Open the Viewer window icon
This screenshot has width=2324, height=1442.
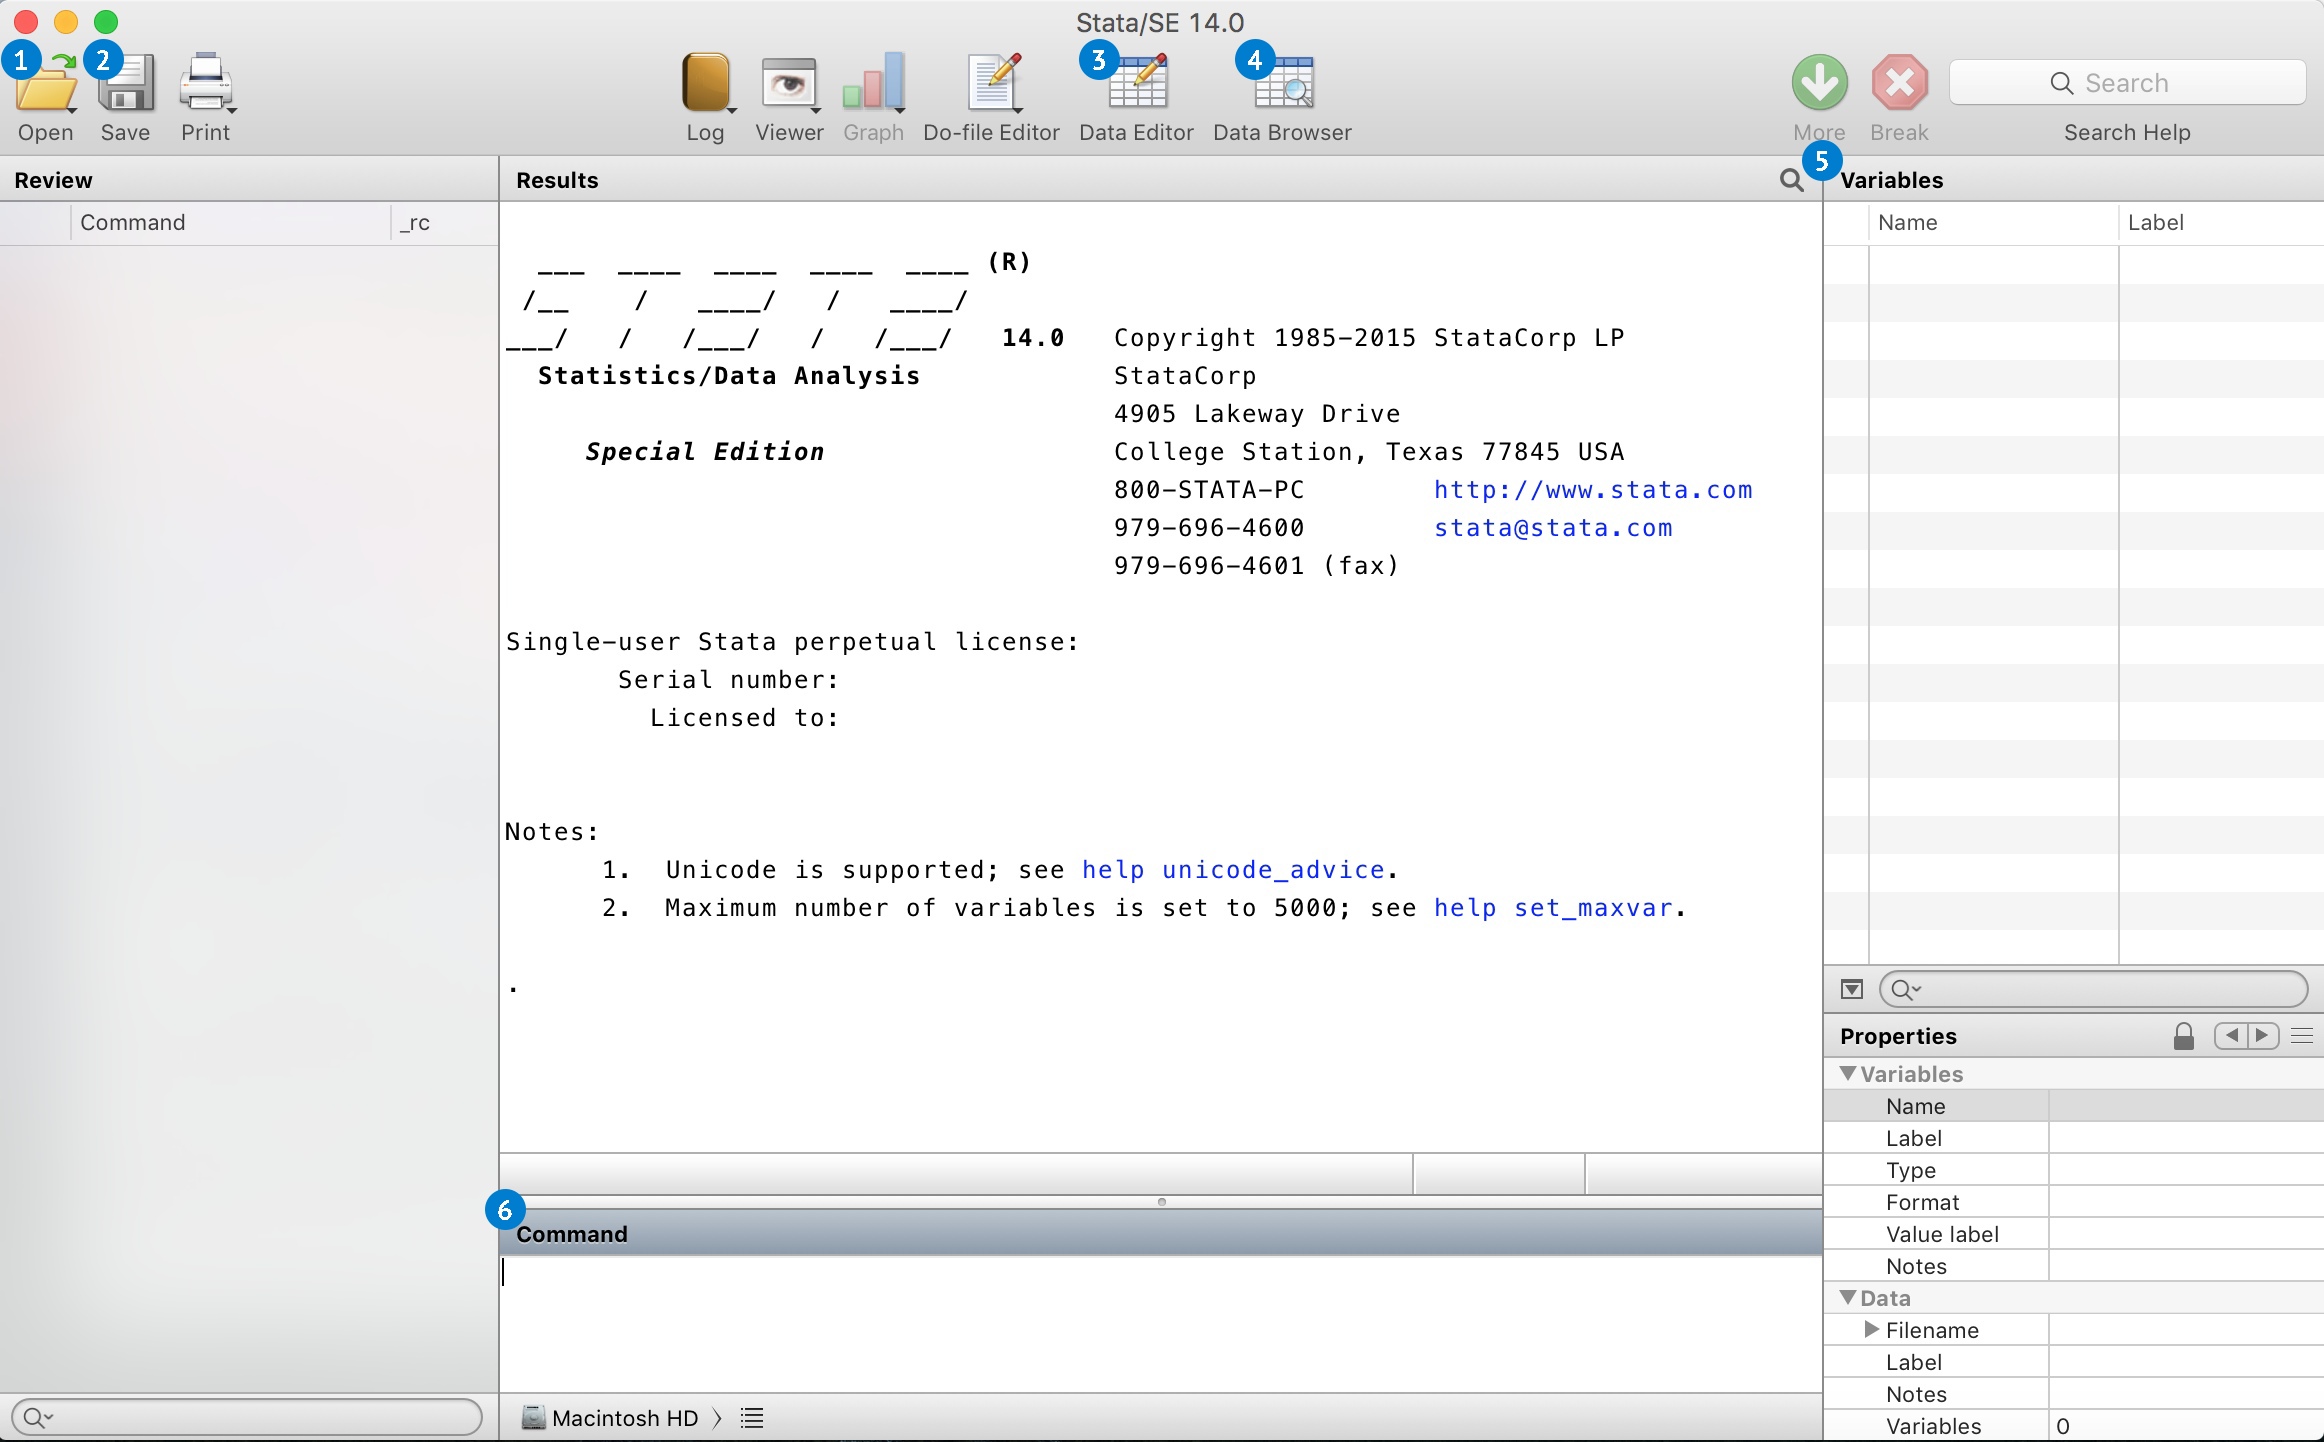[x=788, y=82]
